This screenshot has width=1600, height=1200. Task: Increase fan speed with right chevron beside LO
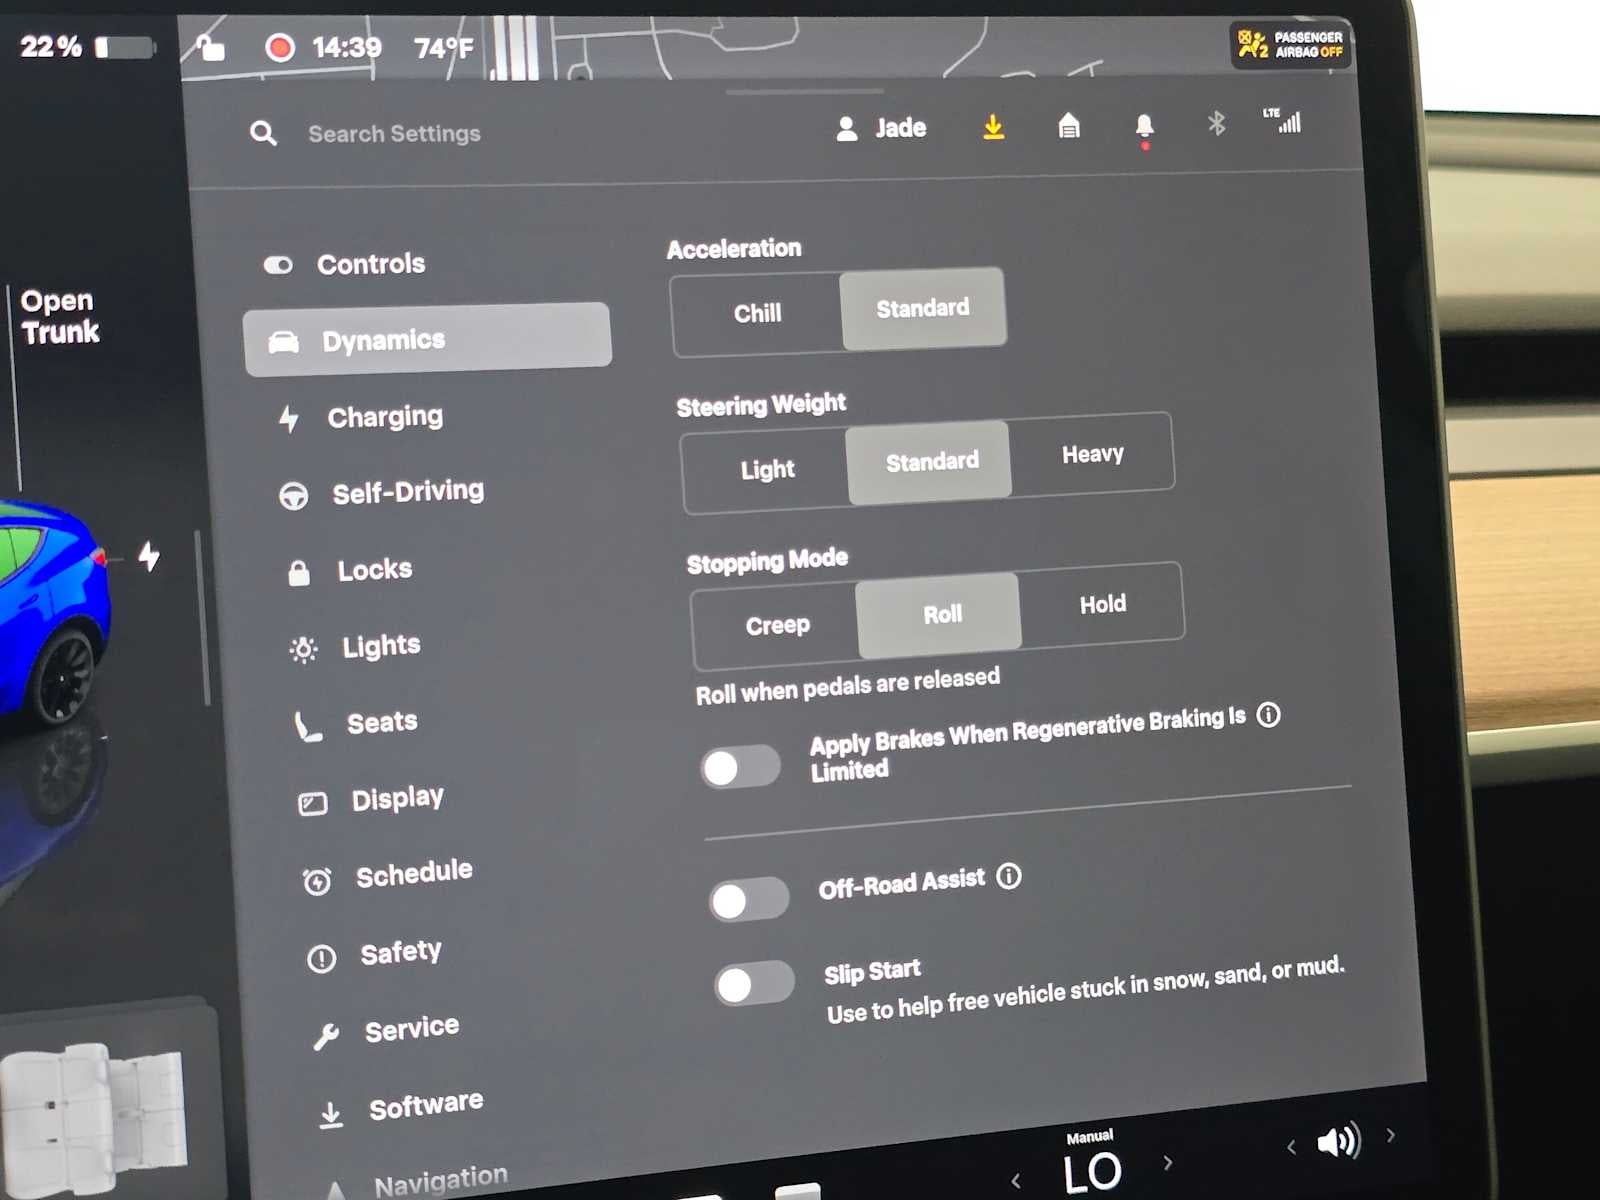click(1167, 1162)
